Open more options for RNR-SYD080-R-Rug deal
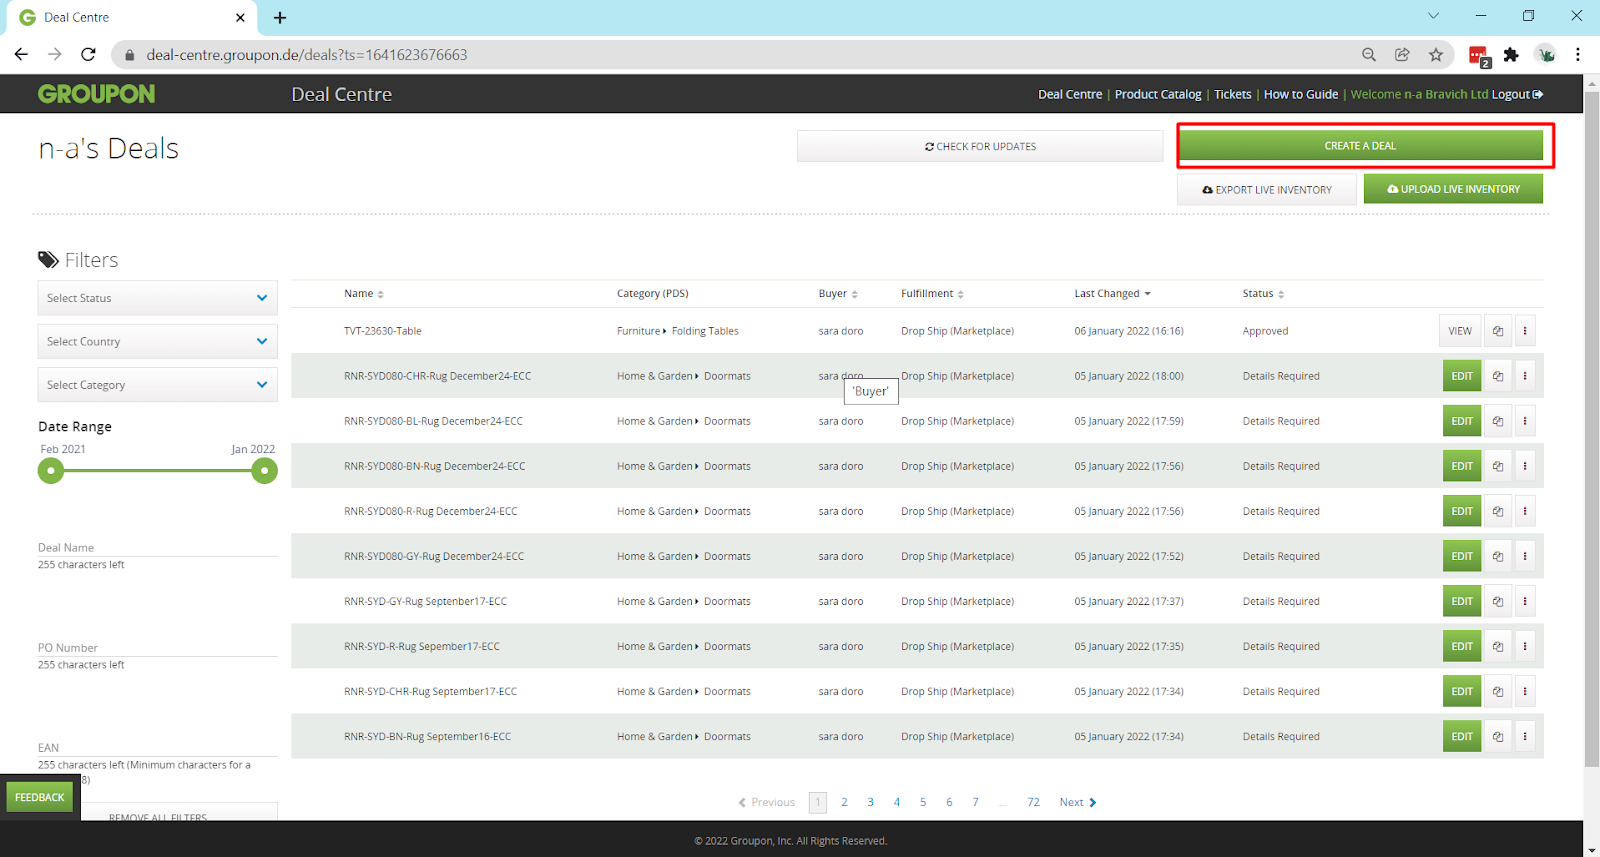This screenshot has width=1600, height=857. tap(1525, 511)
